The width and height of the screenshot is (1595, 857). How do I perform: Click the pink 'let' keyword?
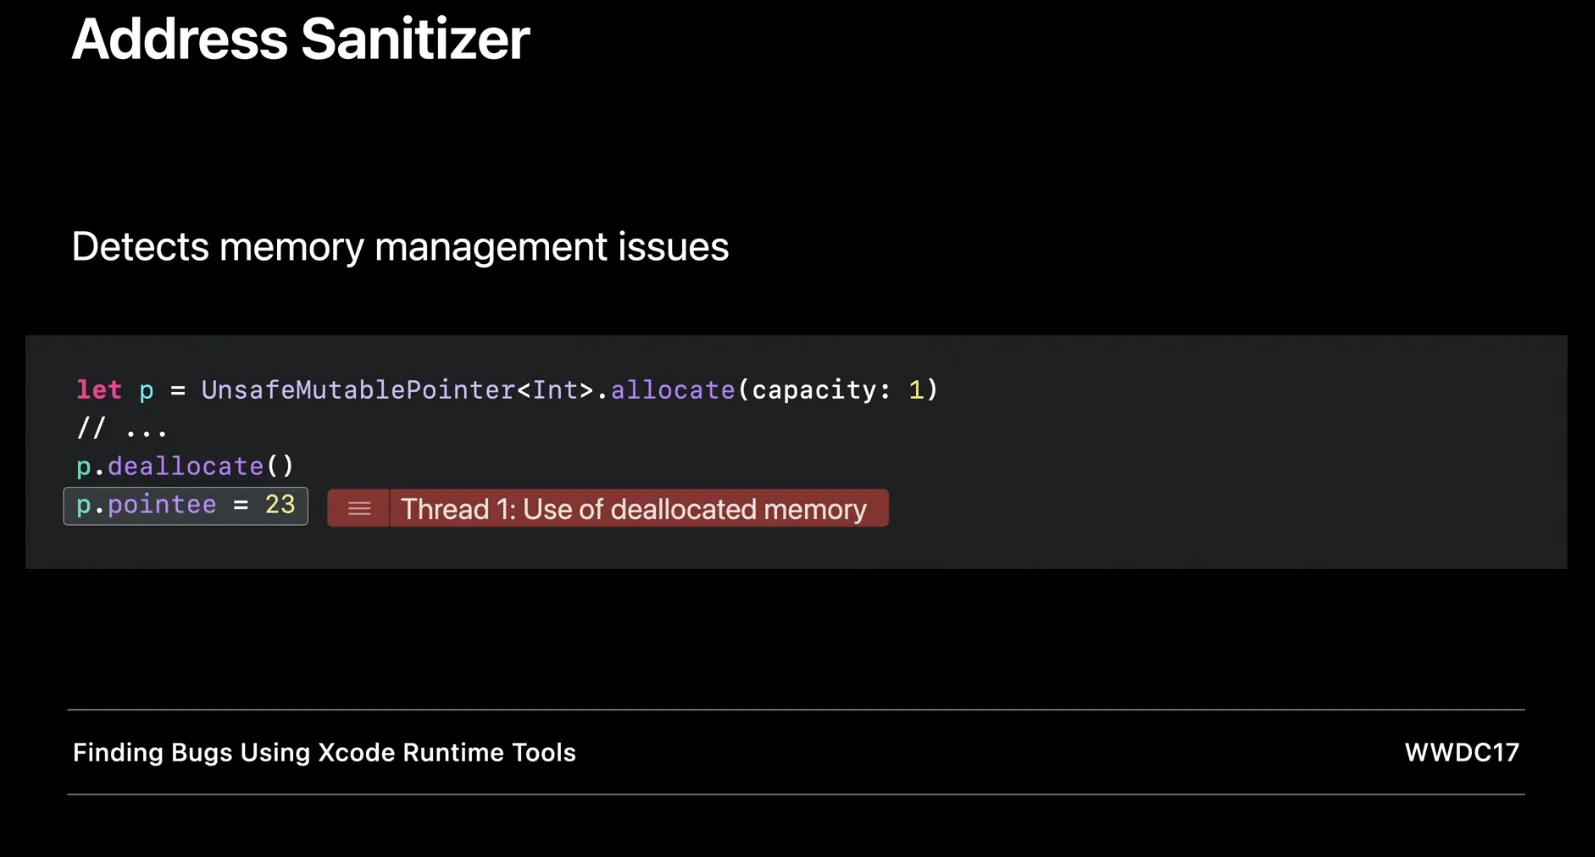(x=99, y=390)
